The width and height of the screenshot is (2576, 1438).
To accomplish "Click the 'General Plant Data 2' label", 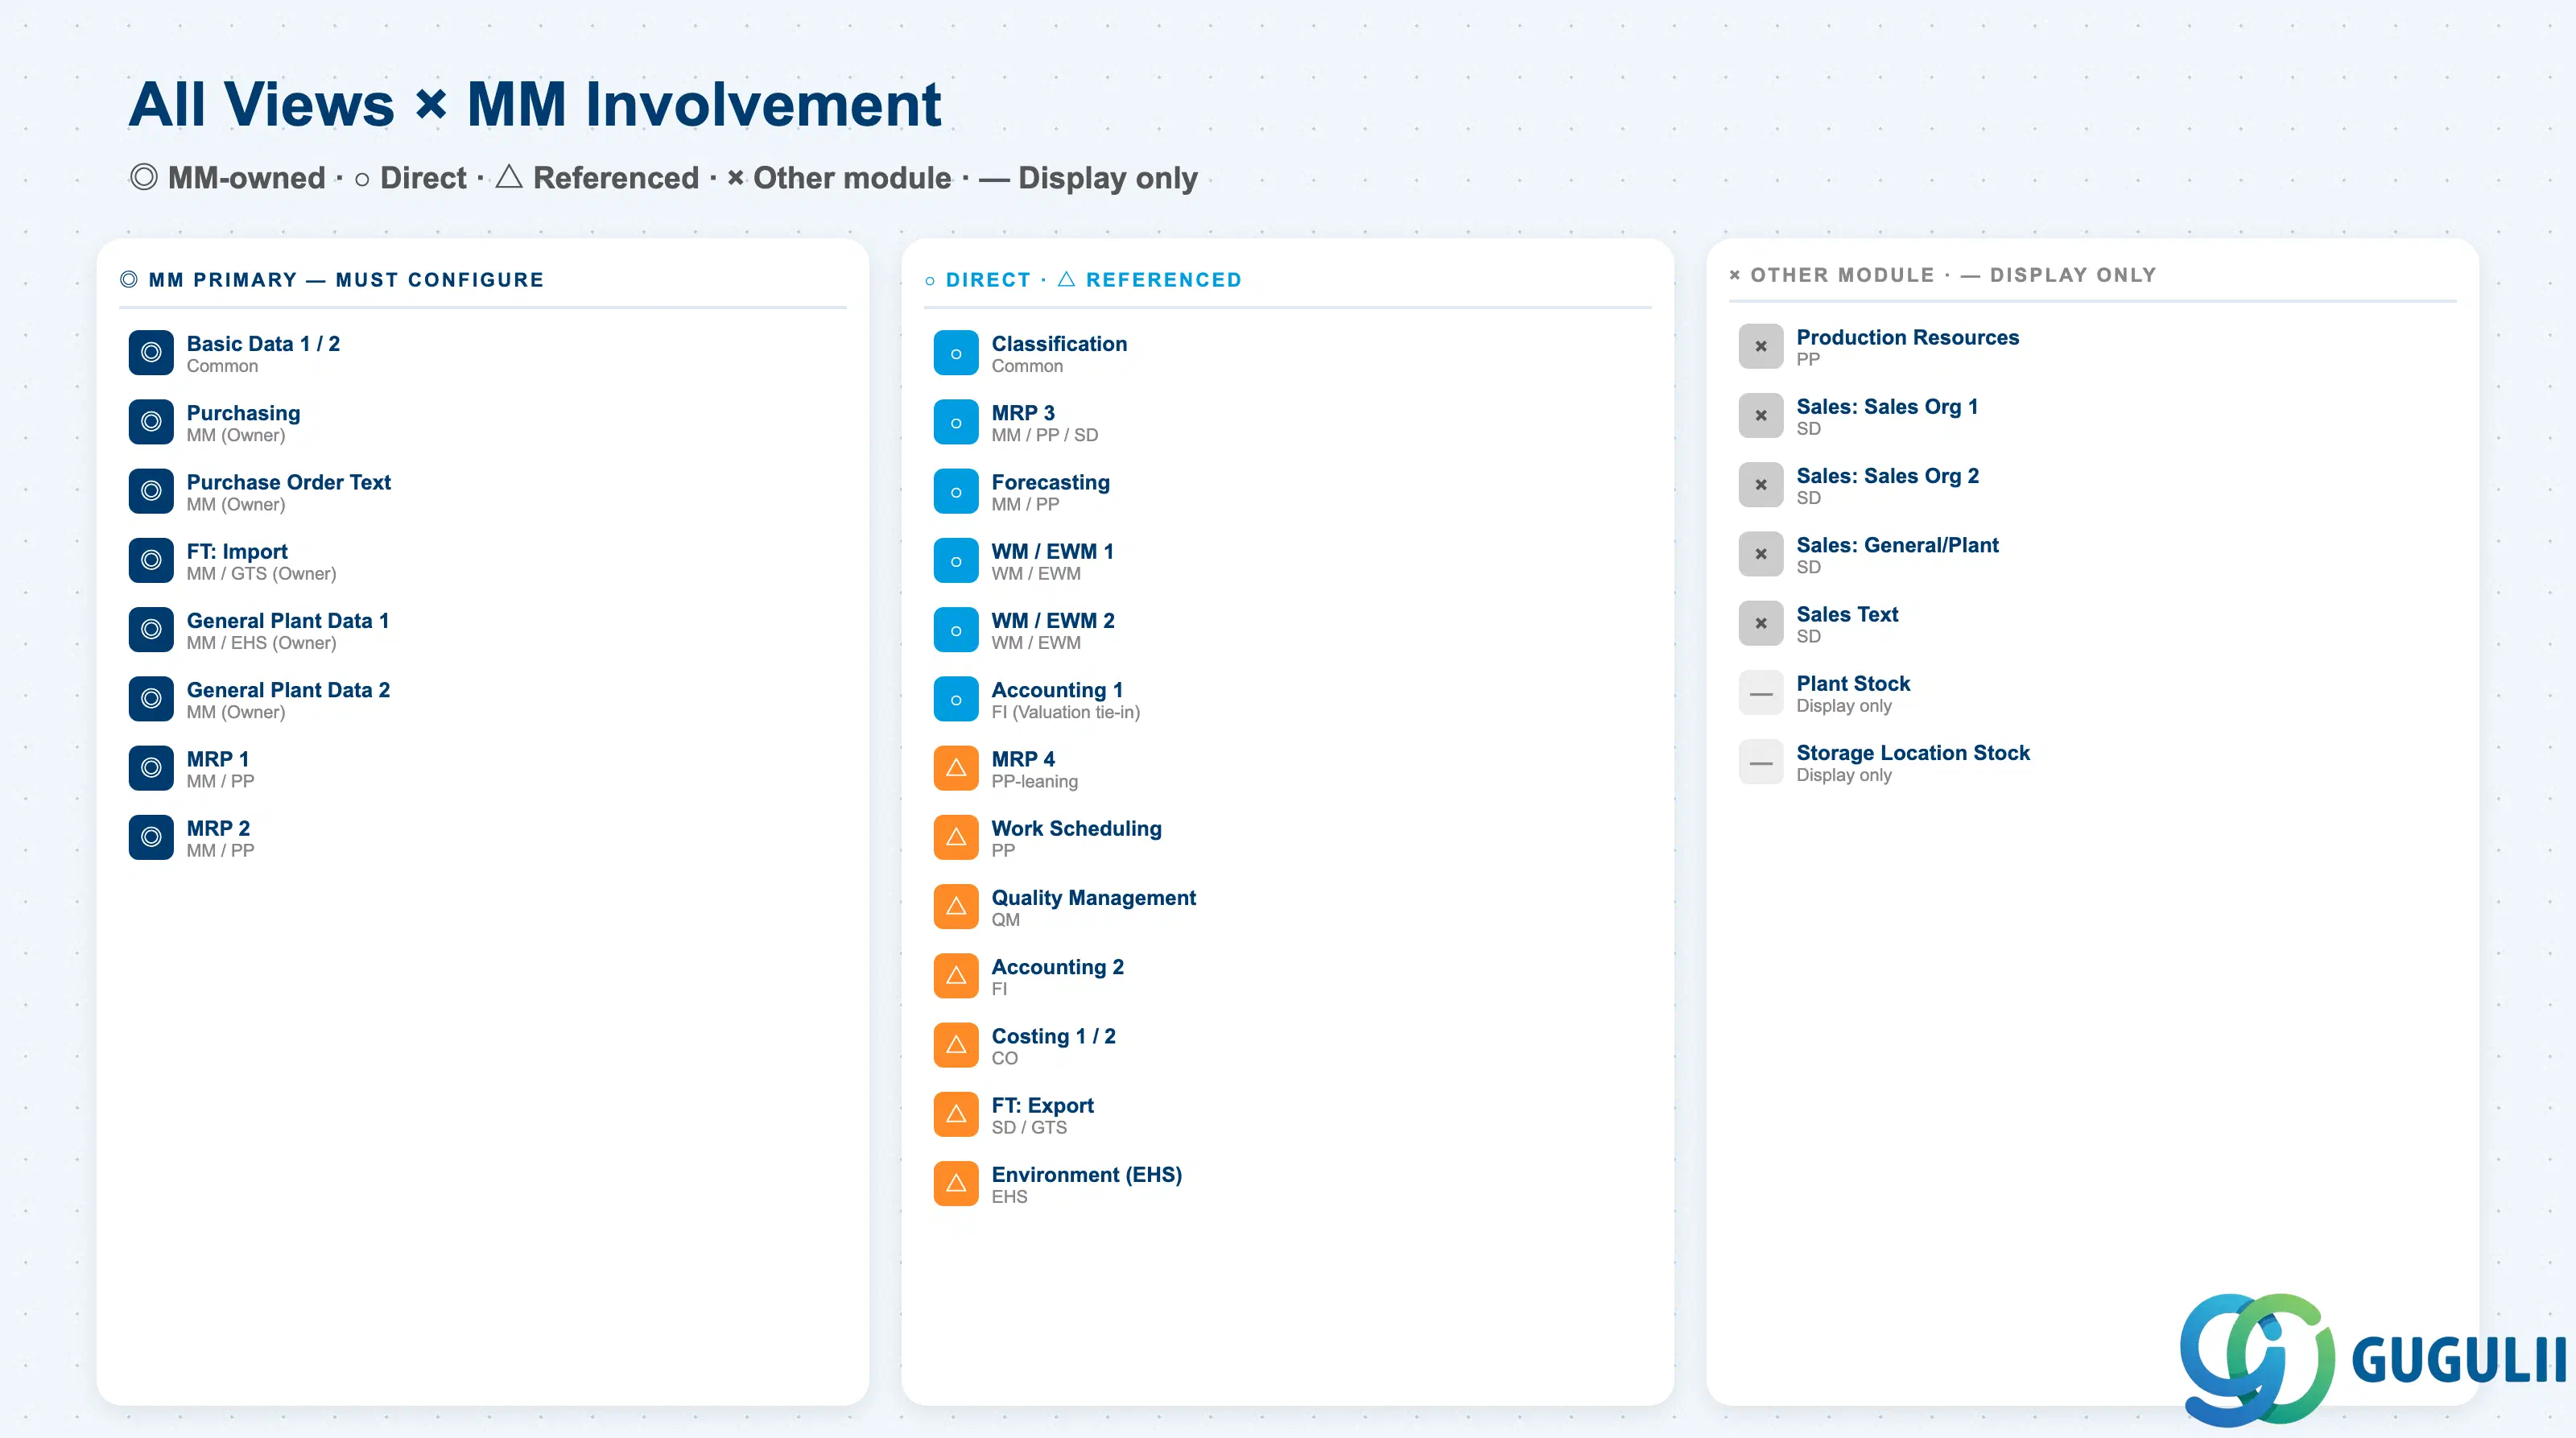I will [288, 690].
